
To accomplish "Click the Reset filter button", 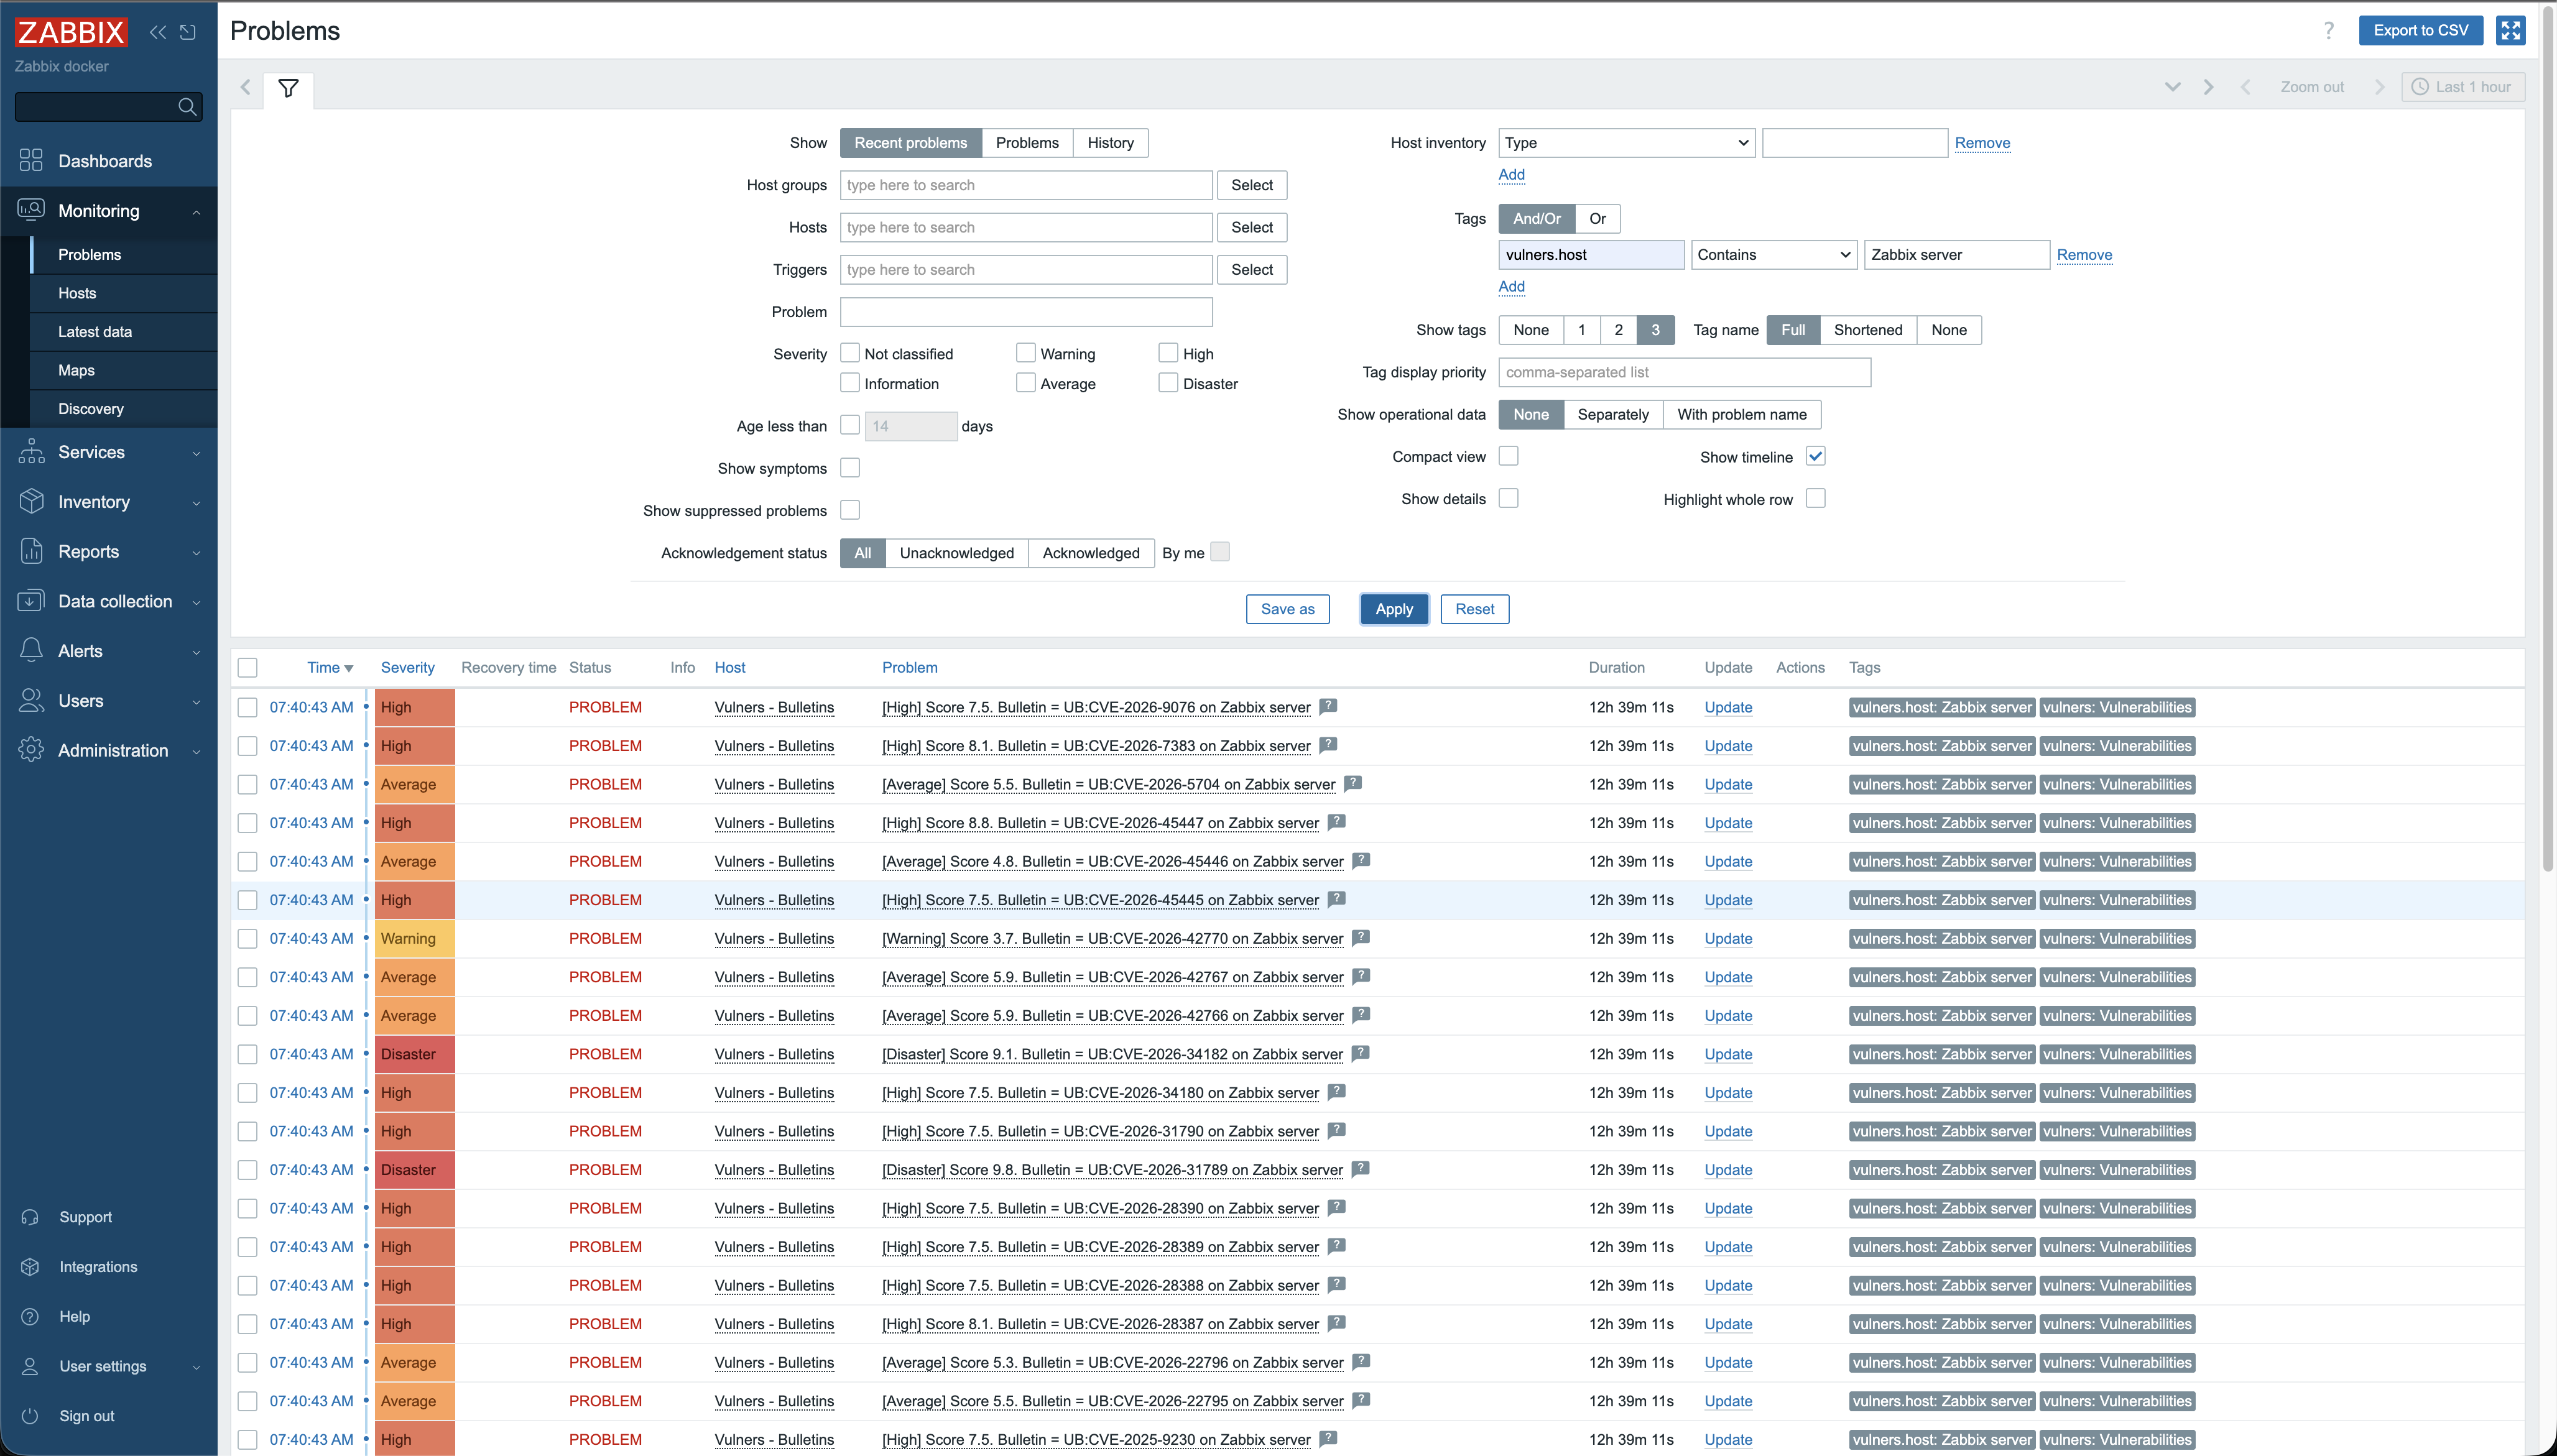I will coord(1475,609).
